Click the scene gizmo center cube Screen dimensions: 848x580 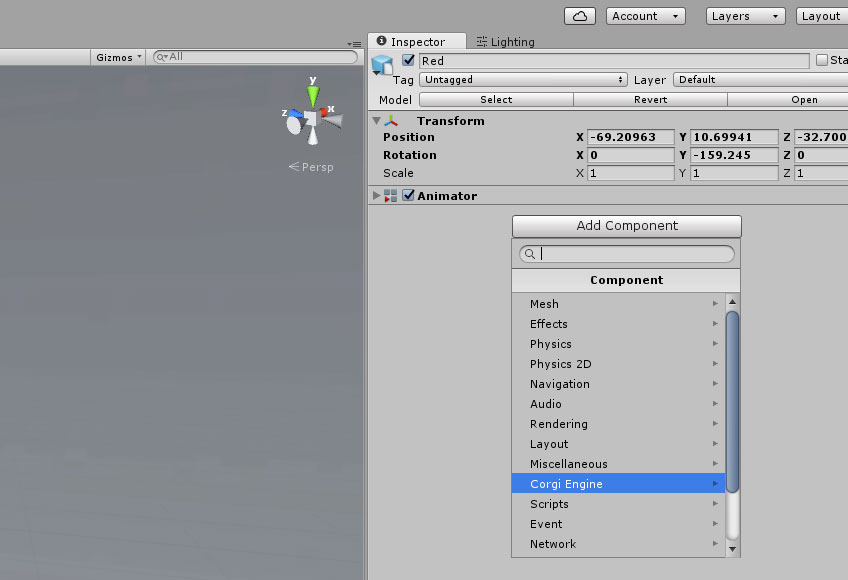point(311,119)
